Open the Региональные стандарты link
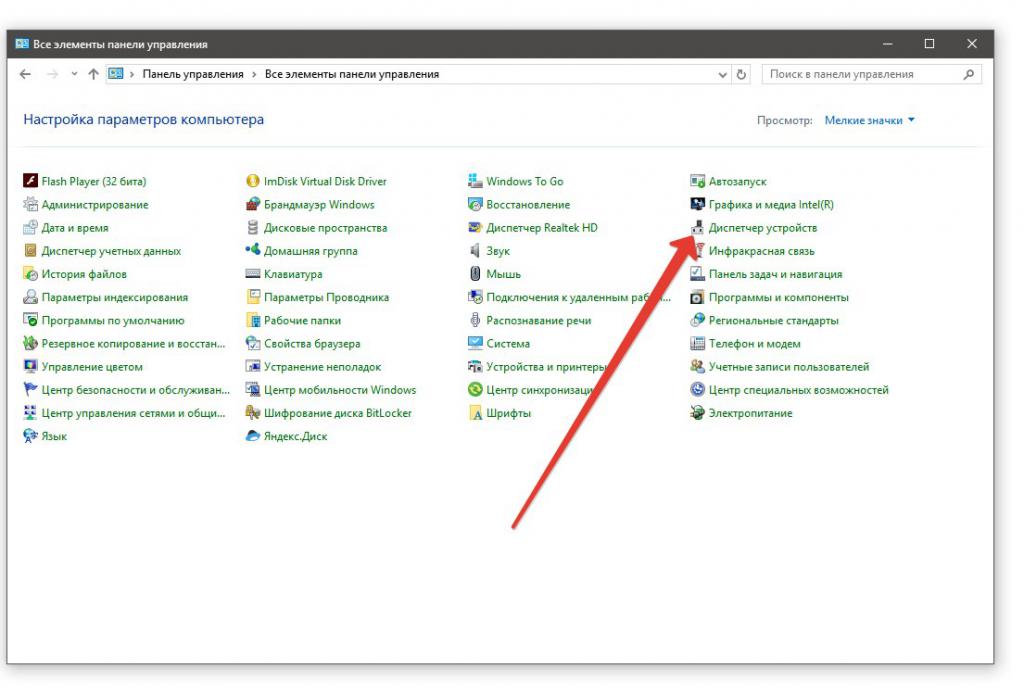The height and width of the screenshot is (694, 1024). click(773, 321)
